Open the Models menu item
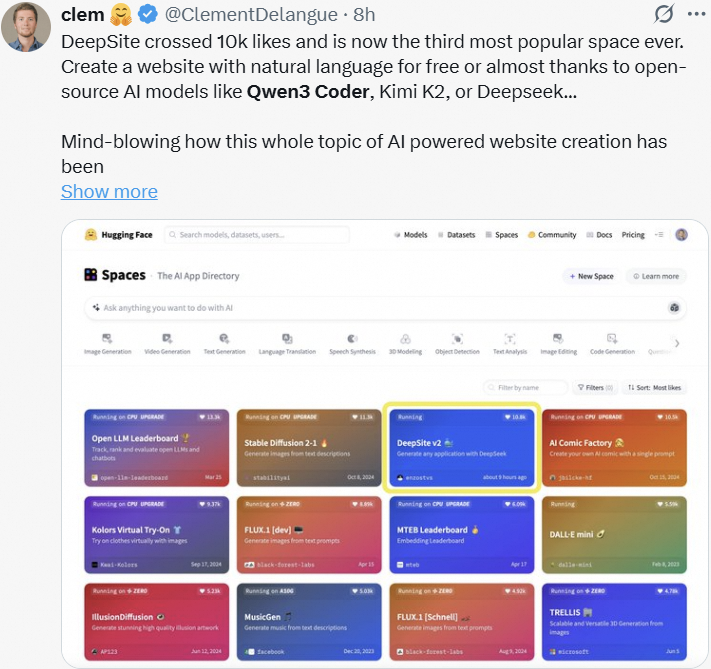The height and width of the screenshot is (669, 711). (x=411, y=235)
